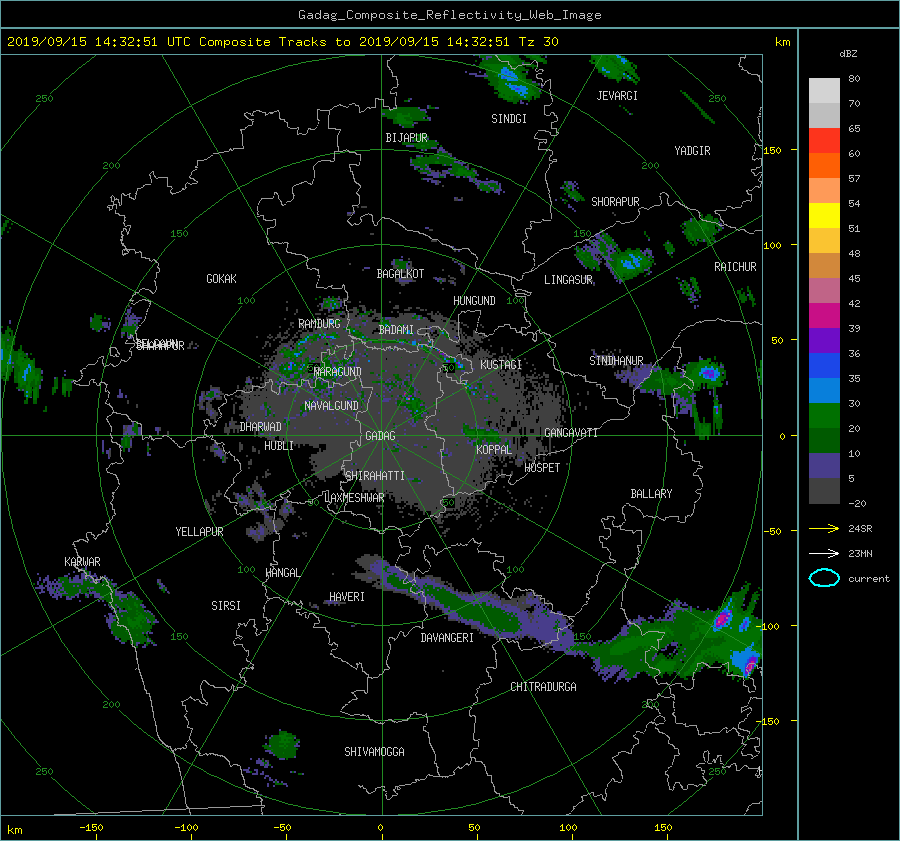Image resolution: width=900 pixels, height=841 pixels.
Task: Select the SHORAPUR city label
Action: (x=615, y=202)
